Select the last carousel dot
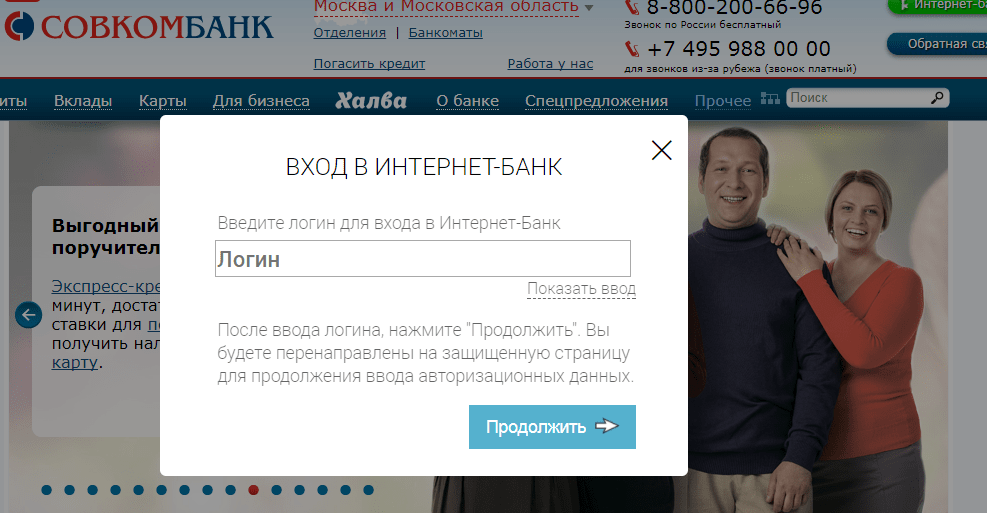The width and height of the screenshot is (987, 513). [368, 490]
